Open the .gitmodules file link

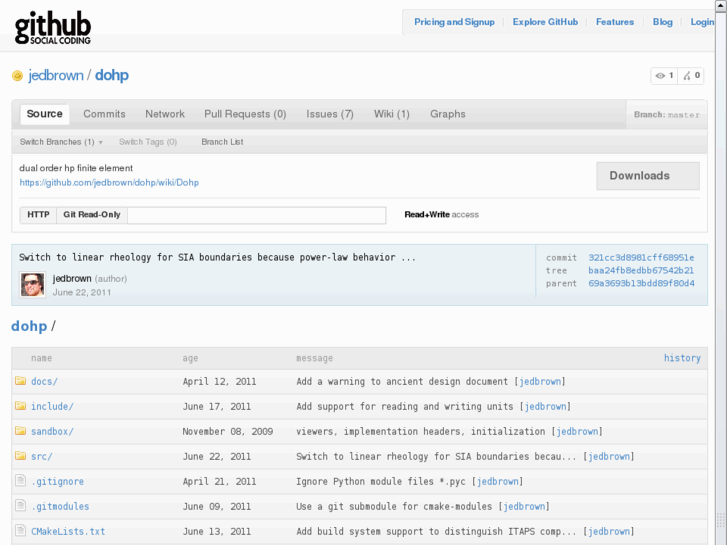pyautogui.click(x=60, y=507)
